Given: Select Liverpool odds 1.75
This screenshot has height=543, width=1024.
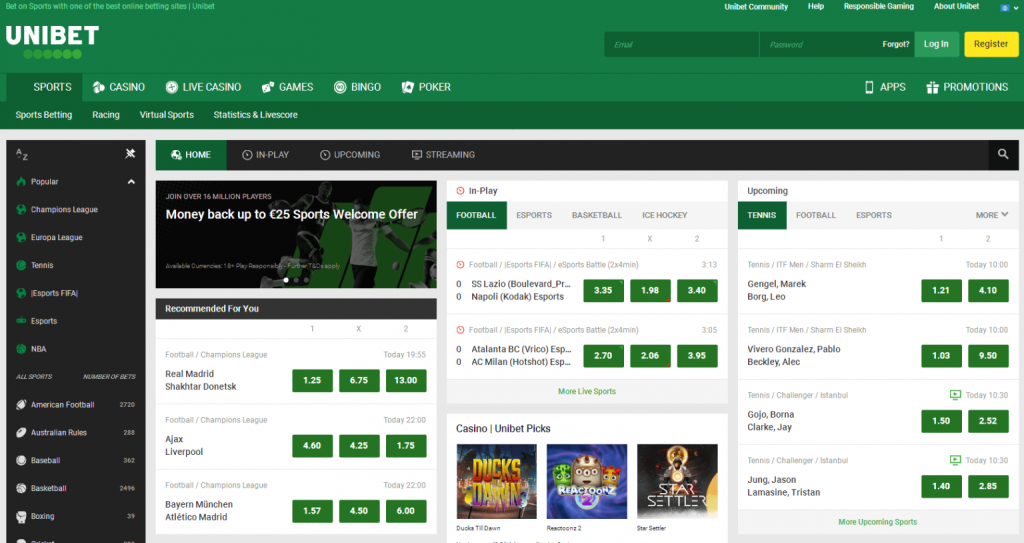Looking at the screenshot, I should 406,446.
